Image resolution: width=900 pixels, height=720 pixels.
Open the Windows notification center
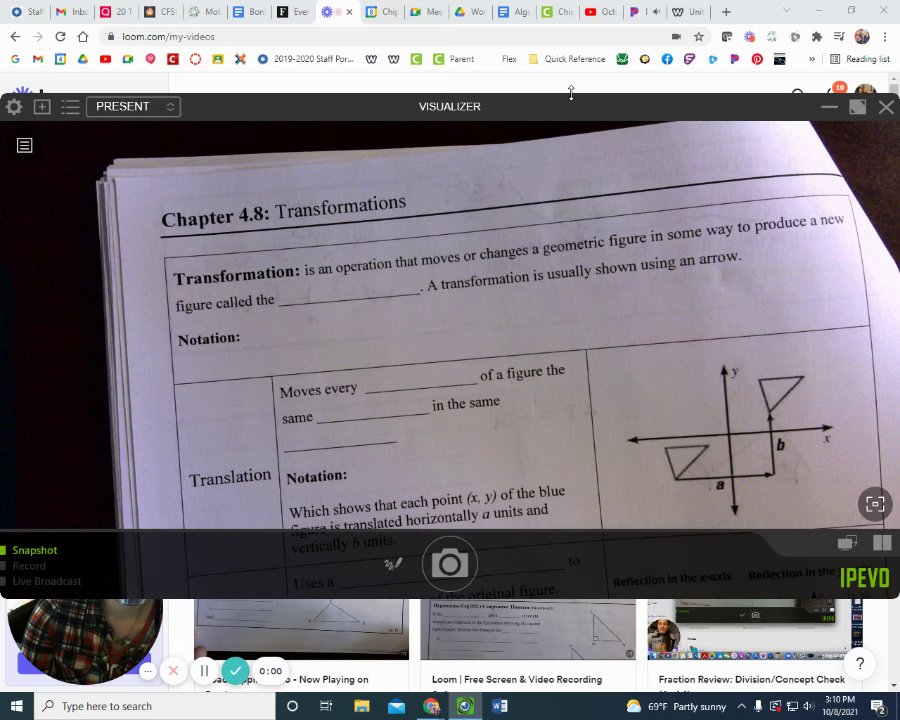(x=878, y=706)
